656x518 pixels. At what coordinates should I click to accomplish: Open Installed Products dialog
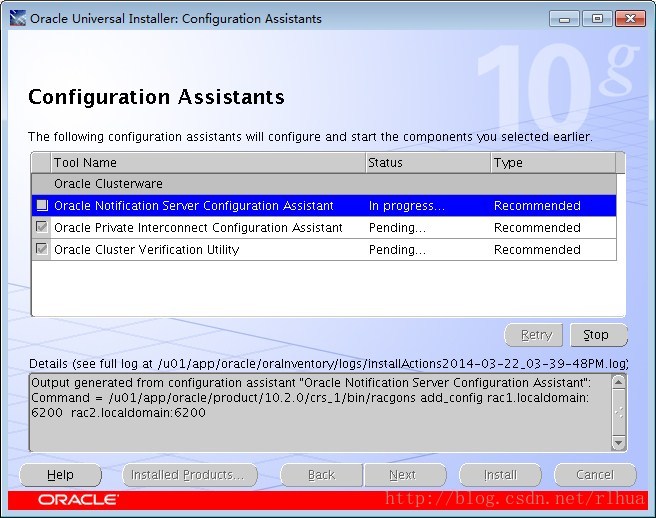190,475
